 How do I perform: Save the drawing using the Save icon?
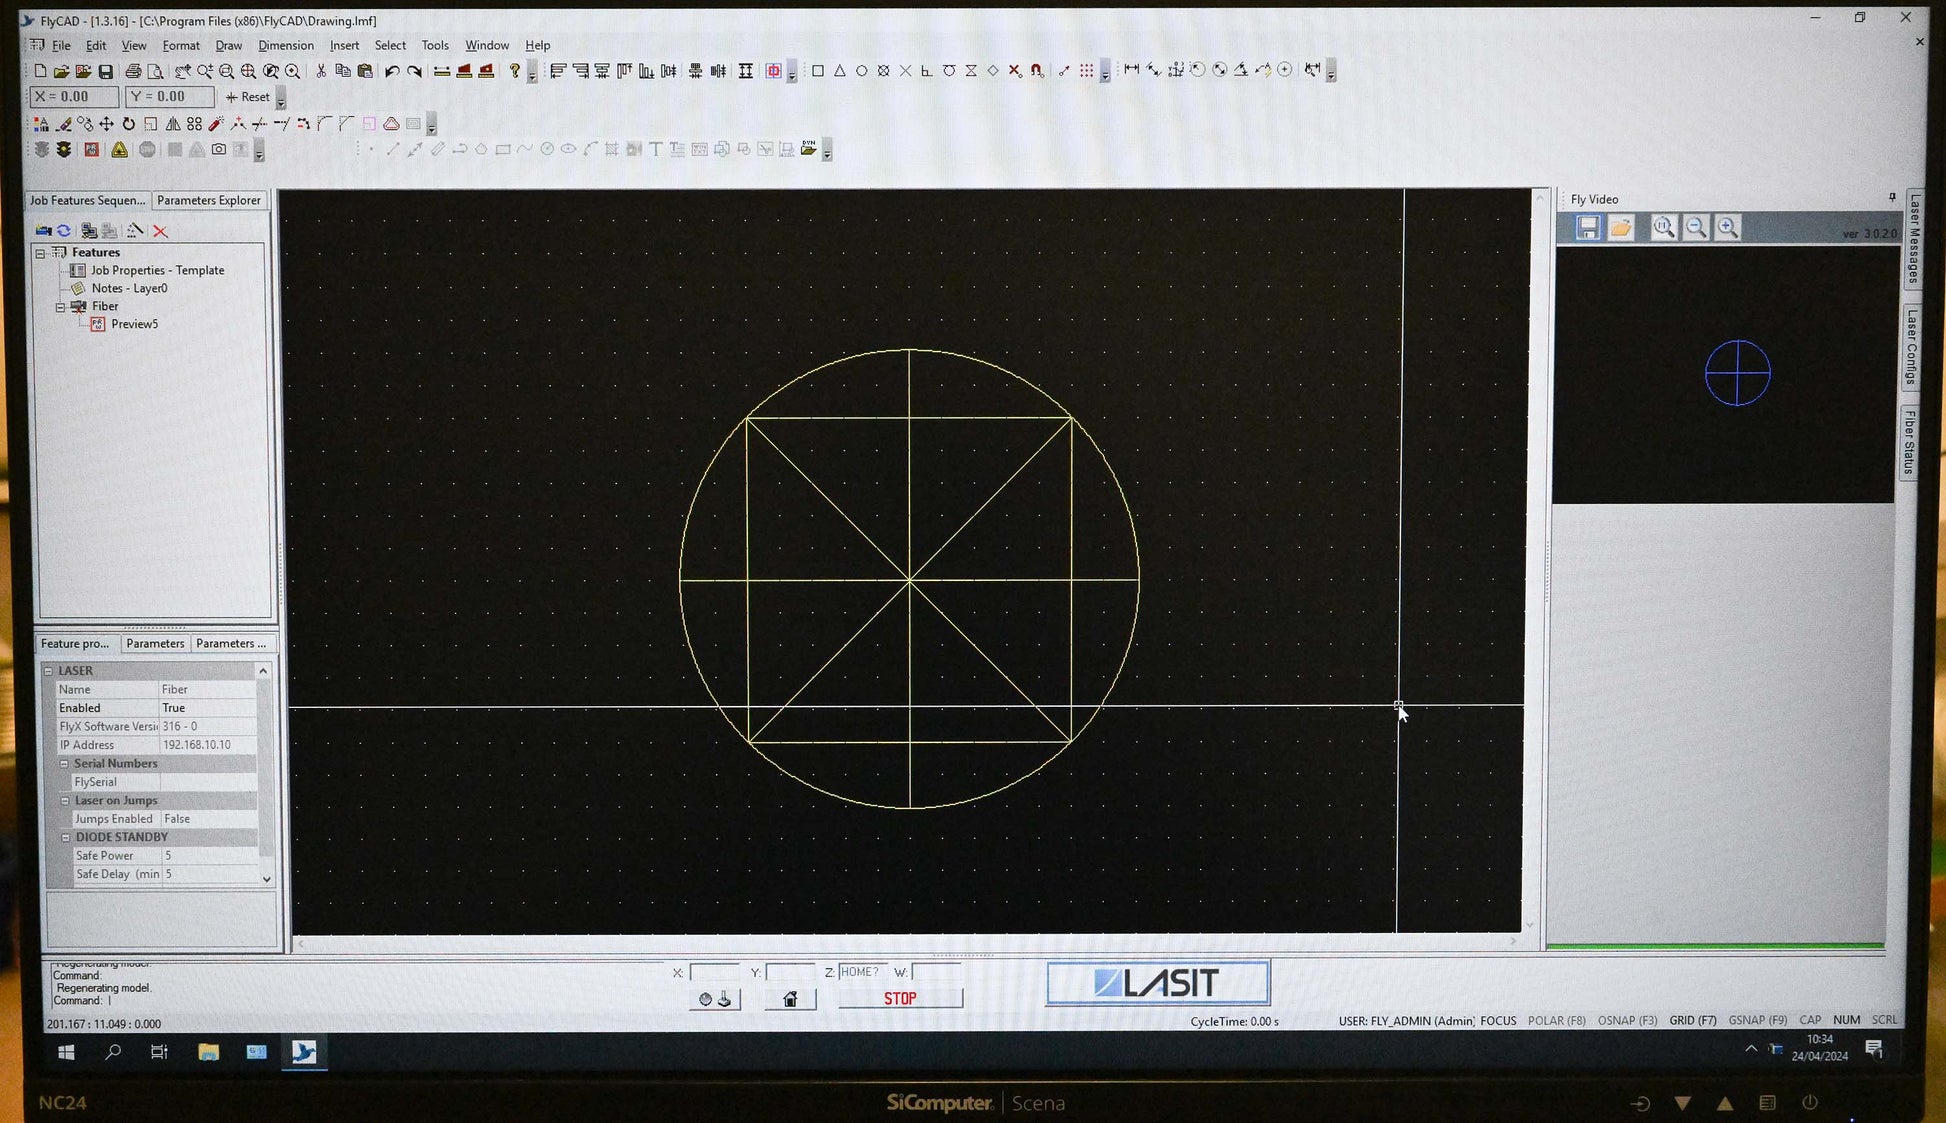(x=103, y=70)
